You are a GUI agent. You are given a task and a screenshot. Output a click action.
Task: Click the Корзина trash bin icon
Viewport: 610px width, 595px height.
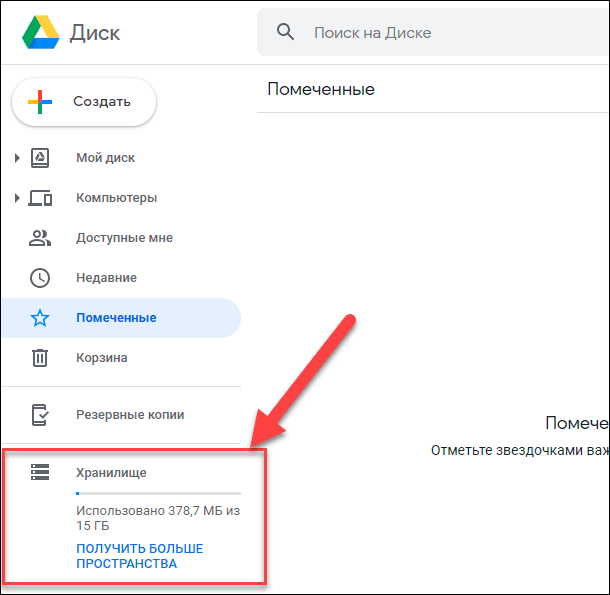[40, 358]
